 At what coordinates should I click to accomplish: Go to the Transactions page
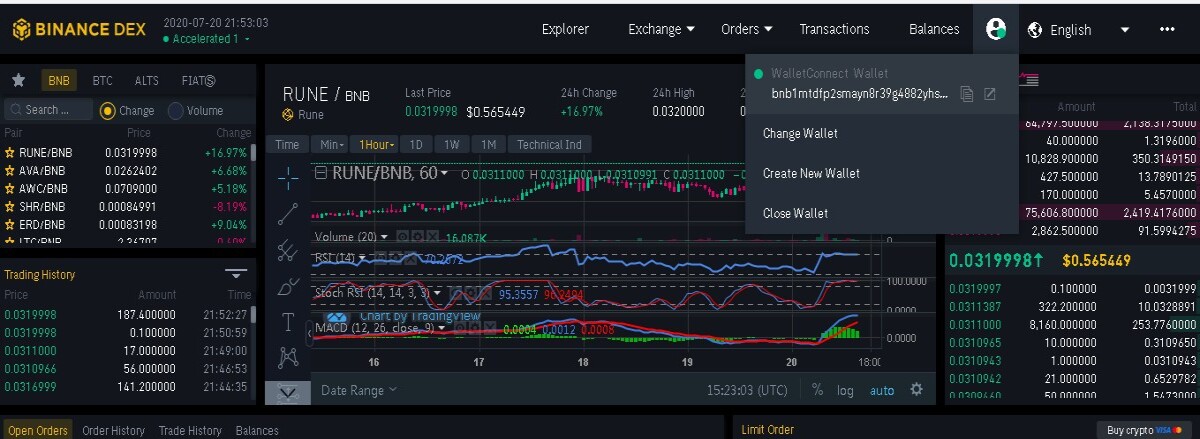tap(834, 29)
